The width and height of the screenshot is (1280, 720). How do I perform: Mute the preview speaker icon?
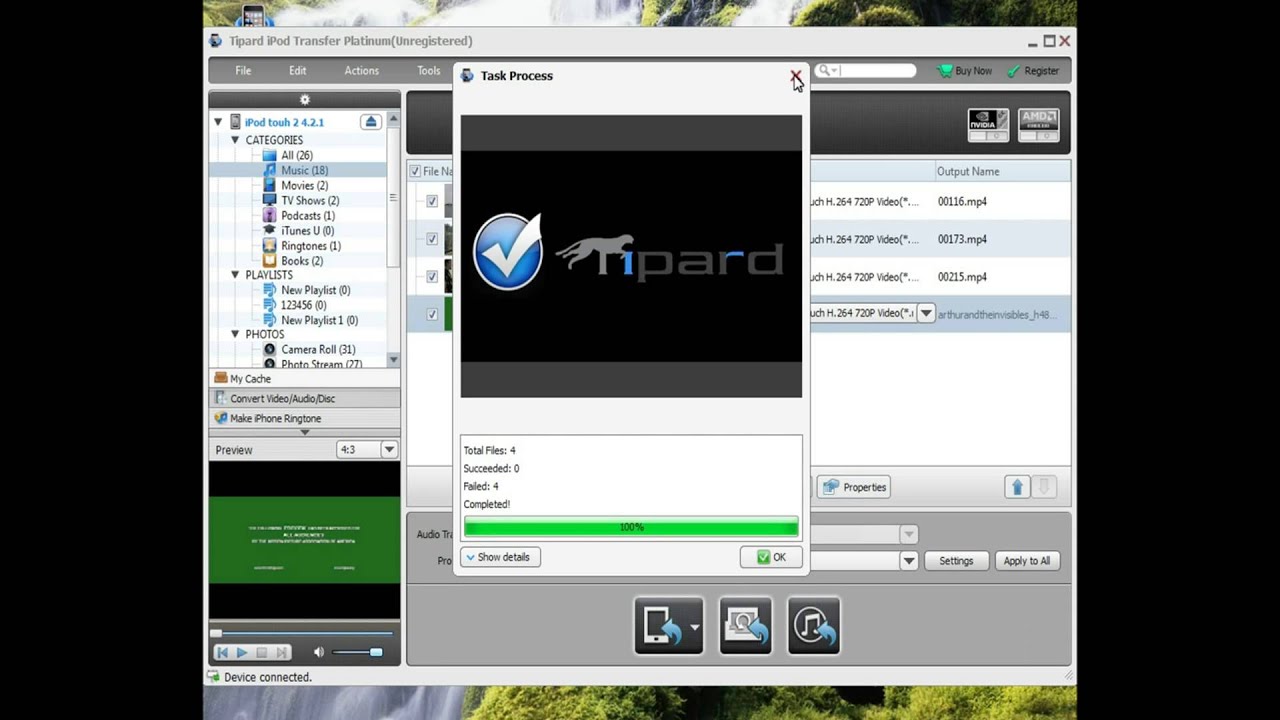[319, 652]
